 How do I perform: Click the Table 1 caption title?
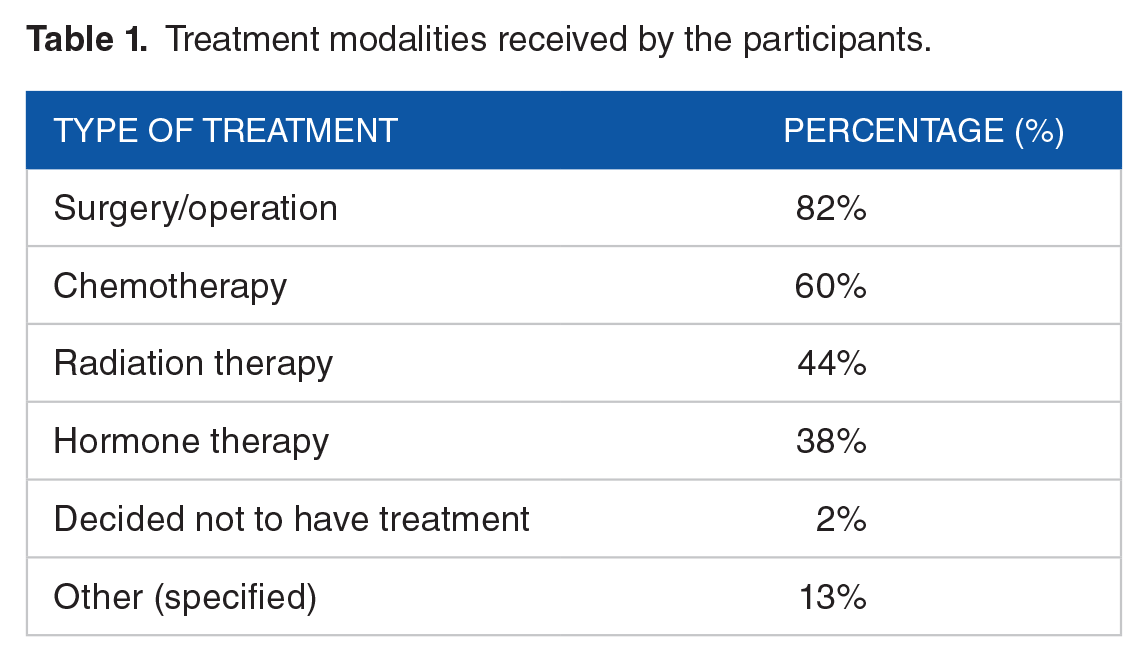click(479, 39)
